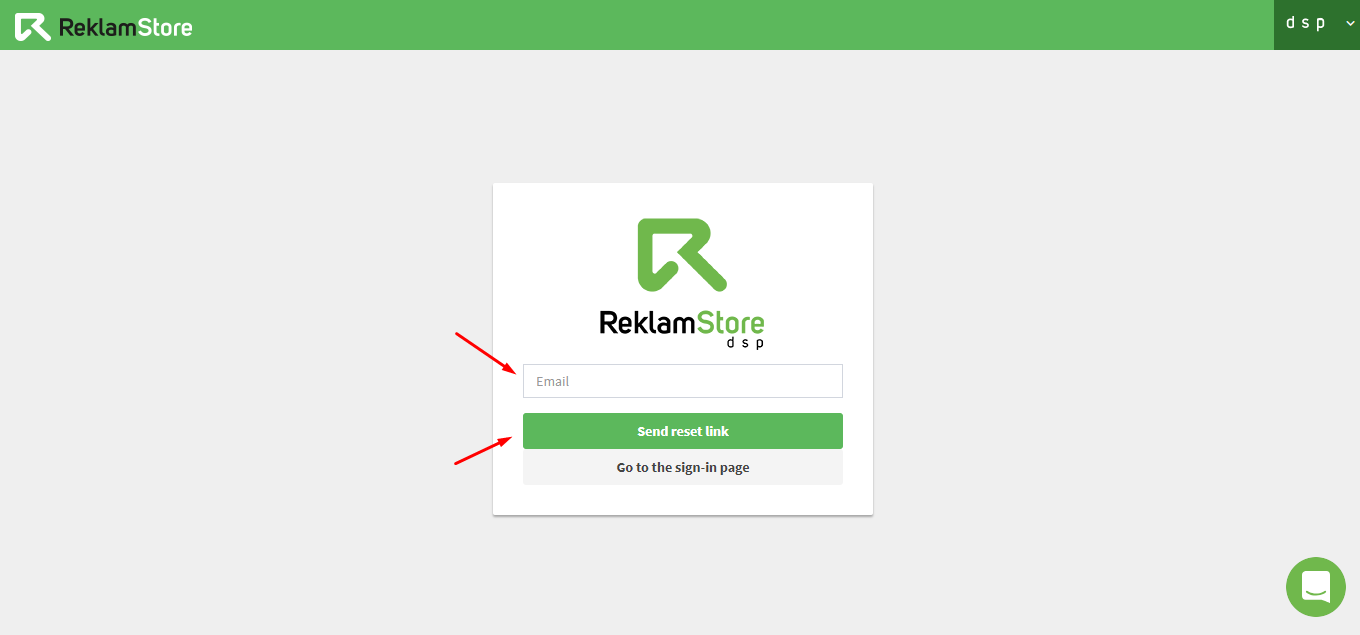Go to the sign-in page
Viewport: 1360px width, 635px height.
(x=682, y=467)
